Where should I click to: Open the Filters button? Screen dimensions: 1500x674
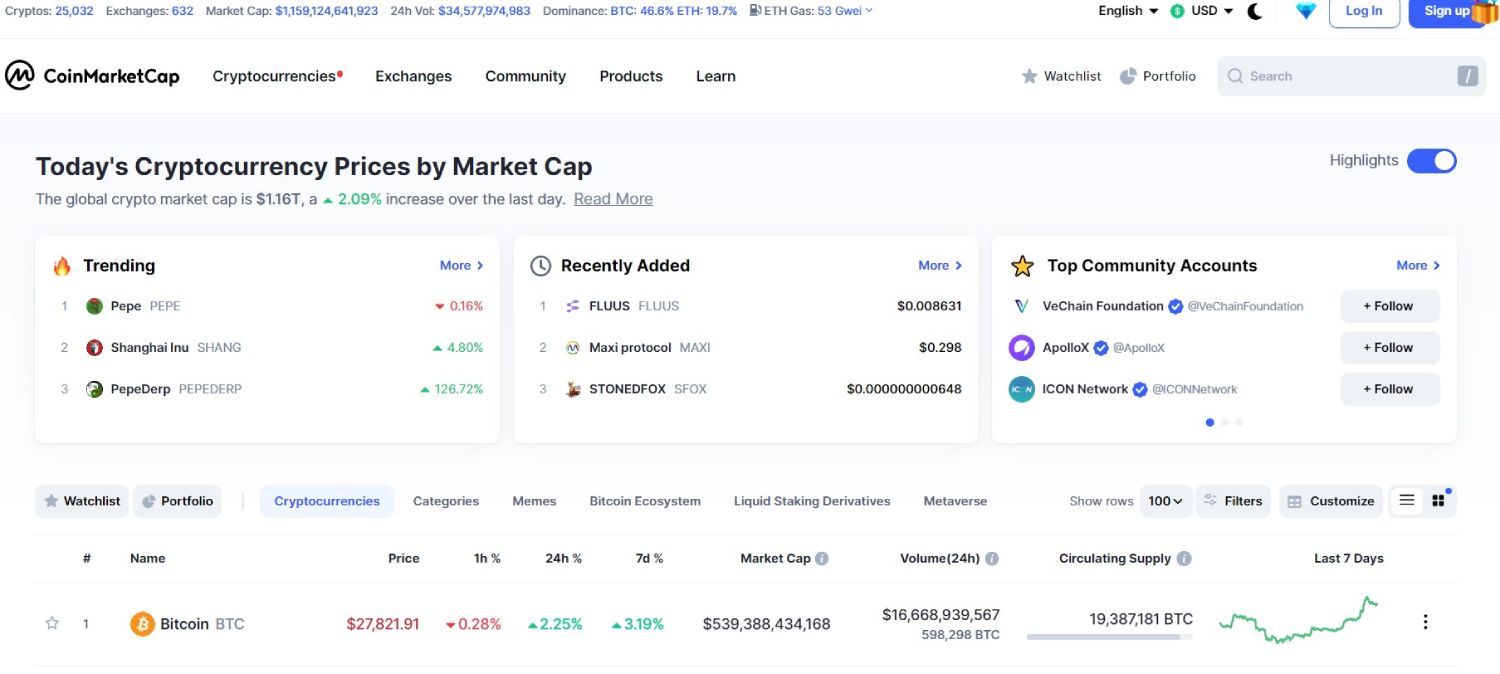1233,501
